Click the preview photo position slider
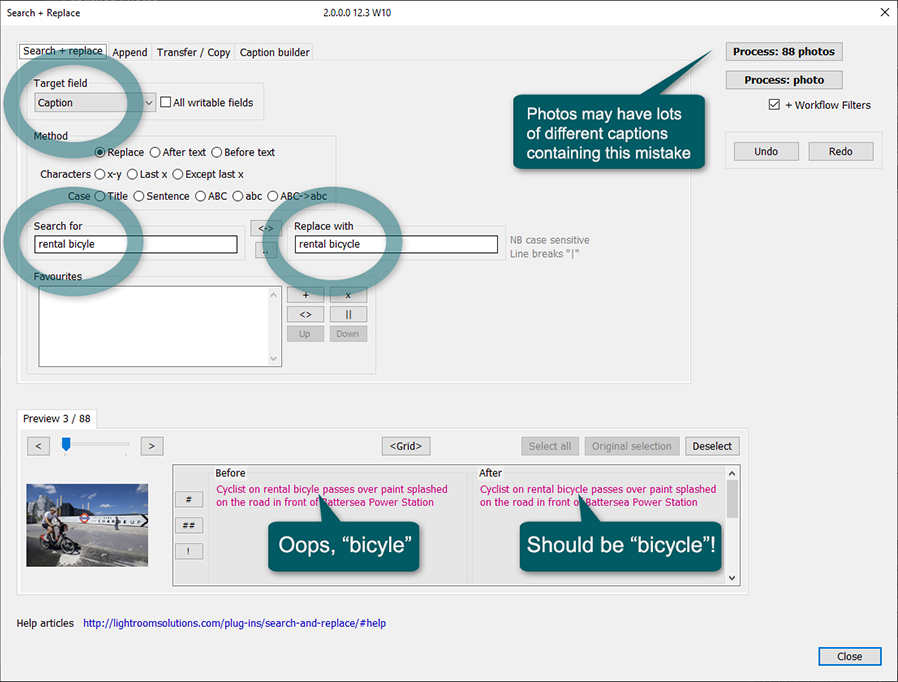Image resolution: width=898 pixels, height=682 pixels. 66,445
